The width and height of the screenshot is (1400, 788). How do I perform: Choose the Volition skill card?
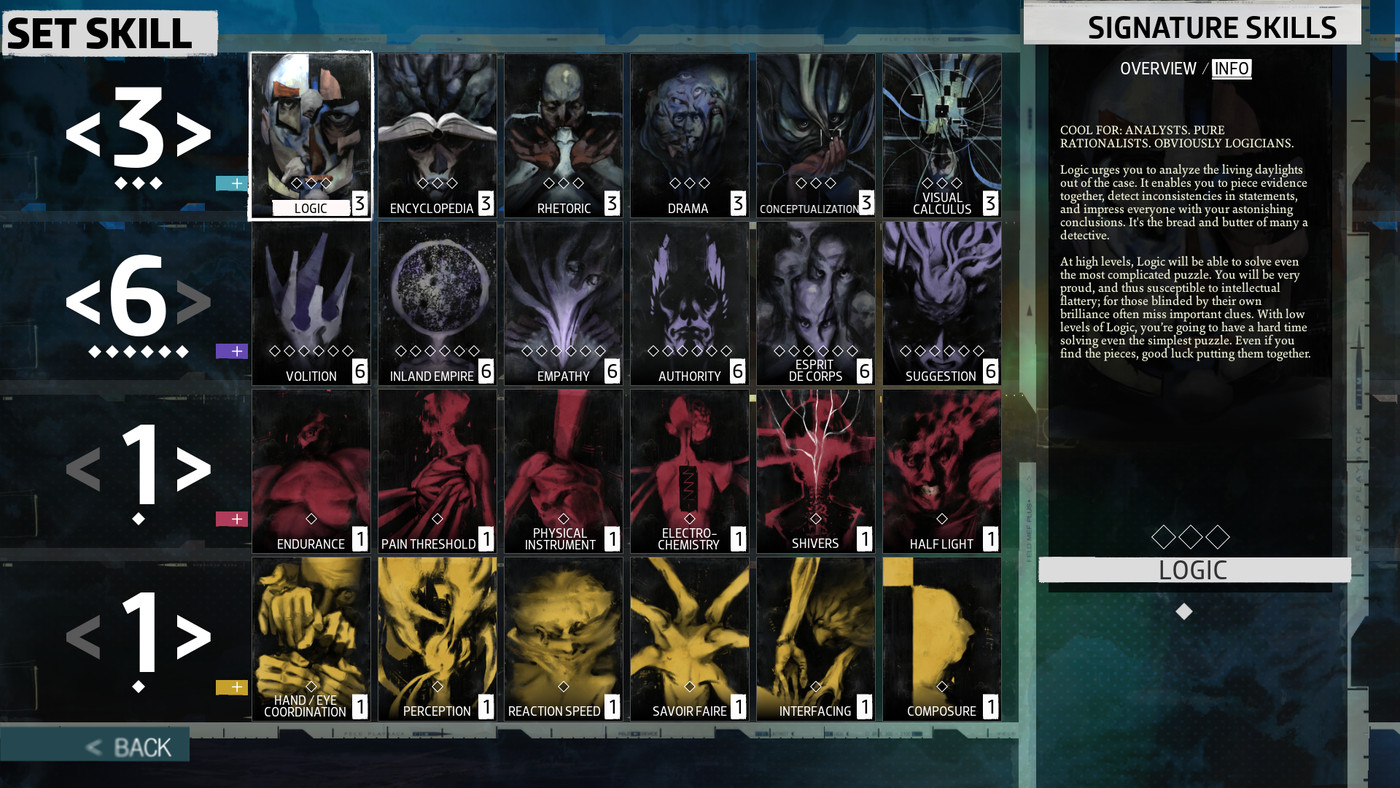311,304
